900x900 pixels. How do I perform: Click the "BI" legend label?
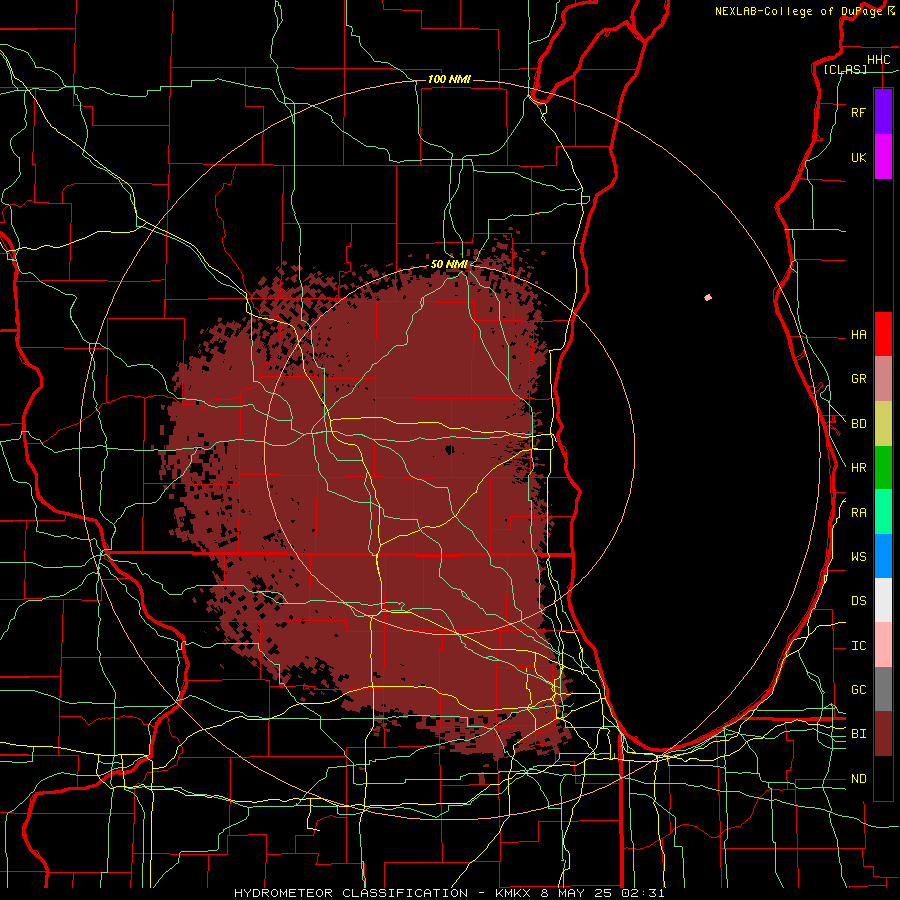(x=858, y=734)
